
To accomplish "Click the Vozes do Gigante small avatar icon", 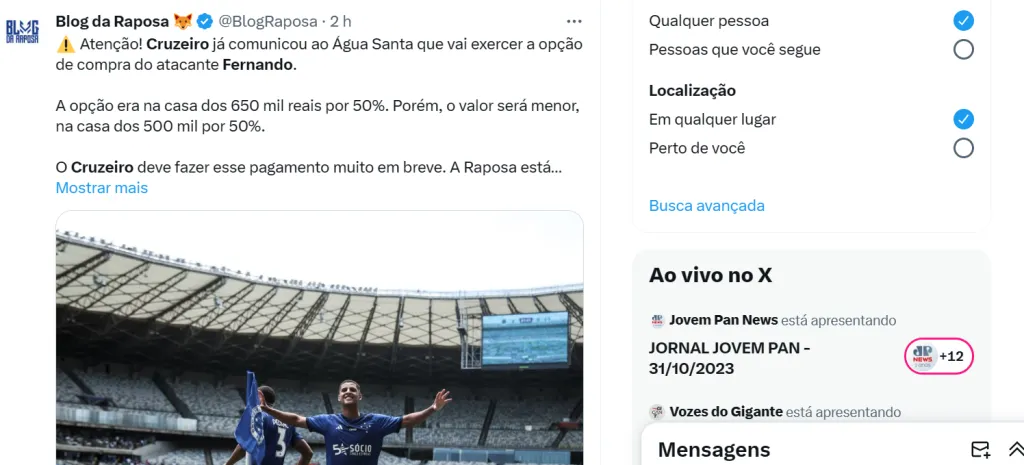I will pyautogui.click(x=657, y=412).
